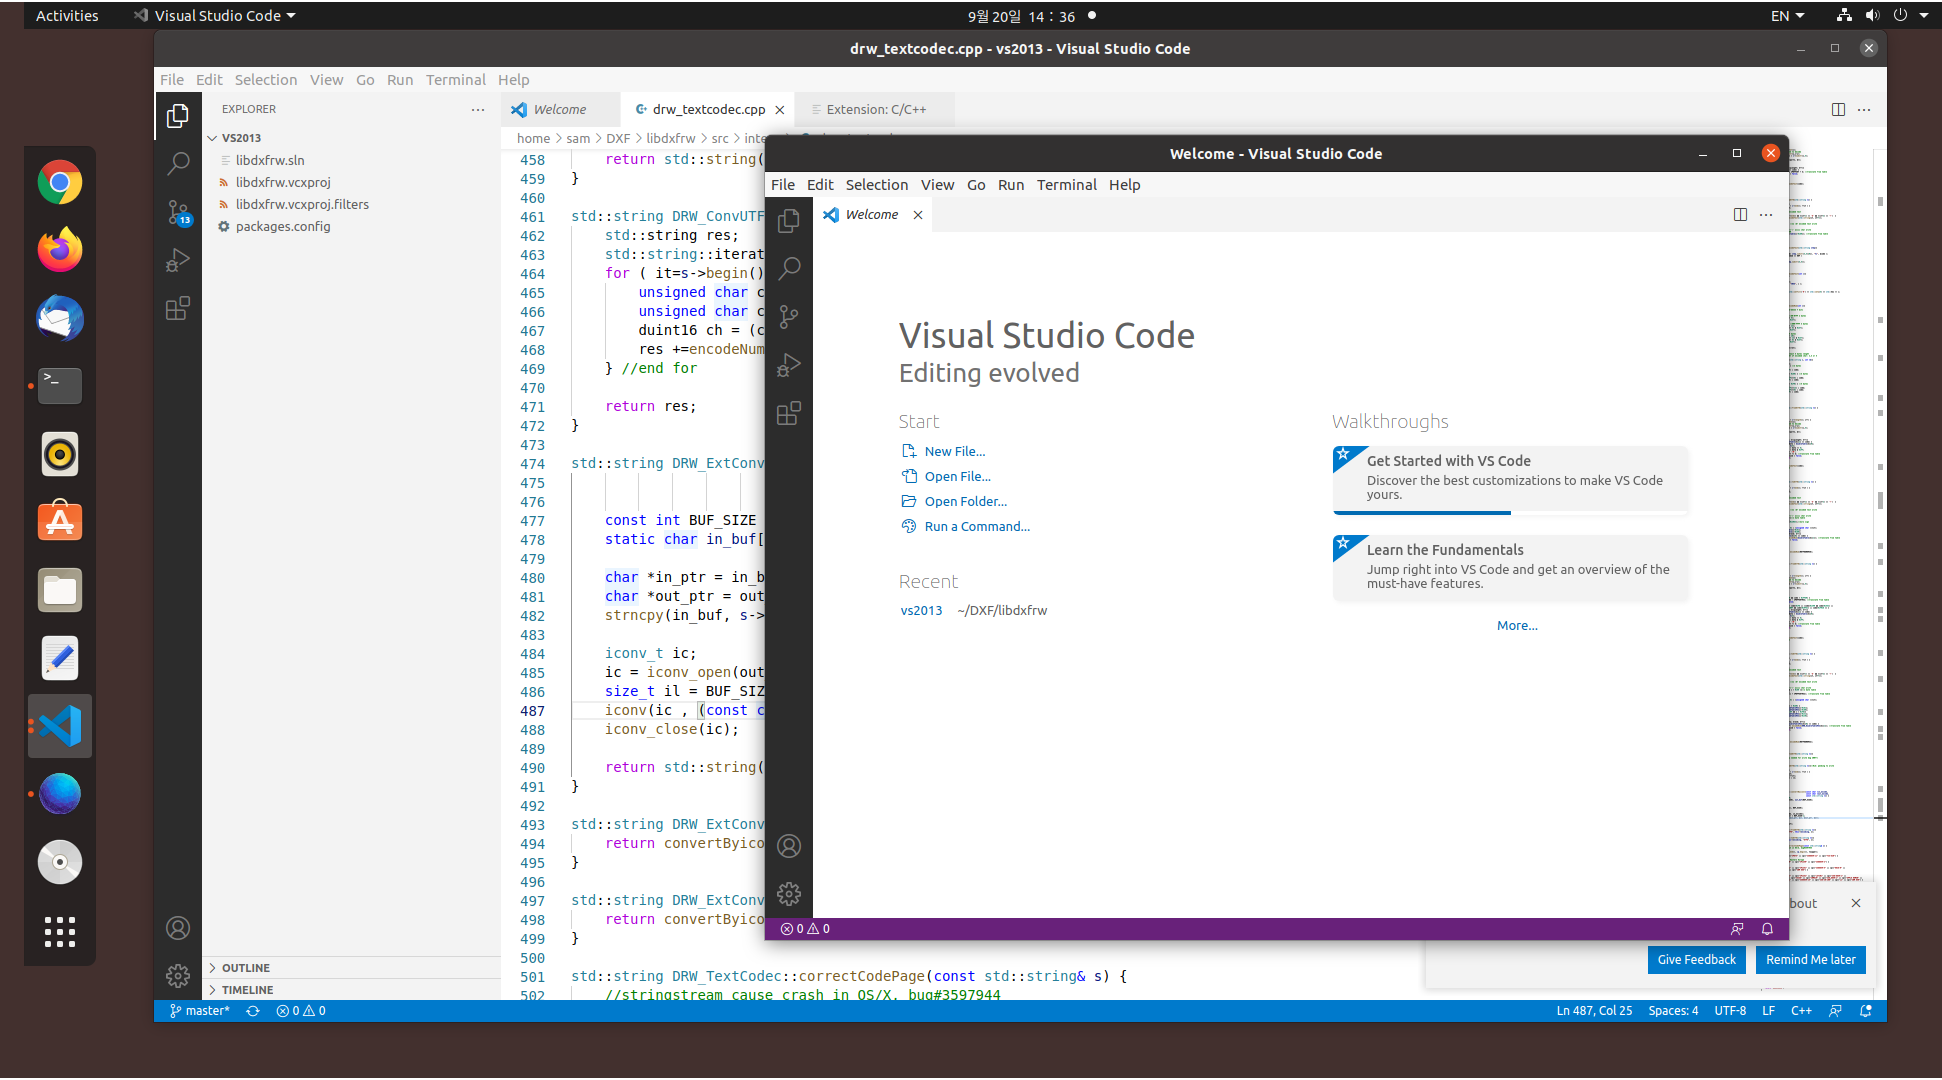This screenshot has height=1080, width=1942.
Task: Open the vs2013 recent folder link
Action: (x=921, y=611)
